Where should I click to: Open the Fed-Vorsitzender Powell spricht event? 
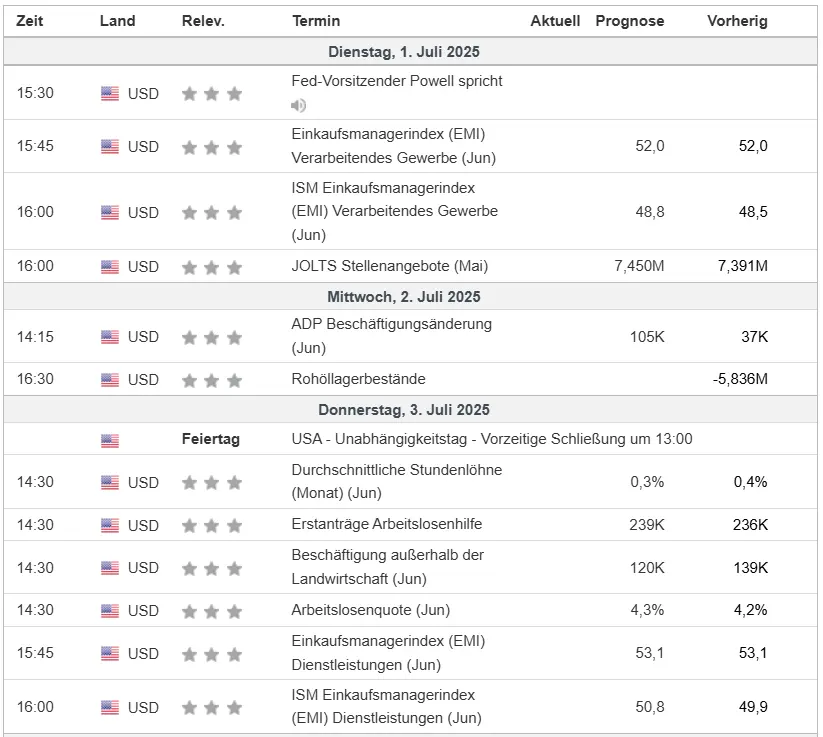coord(397,81)
